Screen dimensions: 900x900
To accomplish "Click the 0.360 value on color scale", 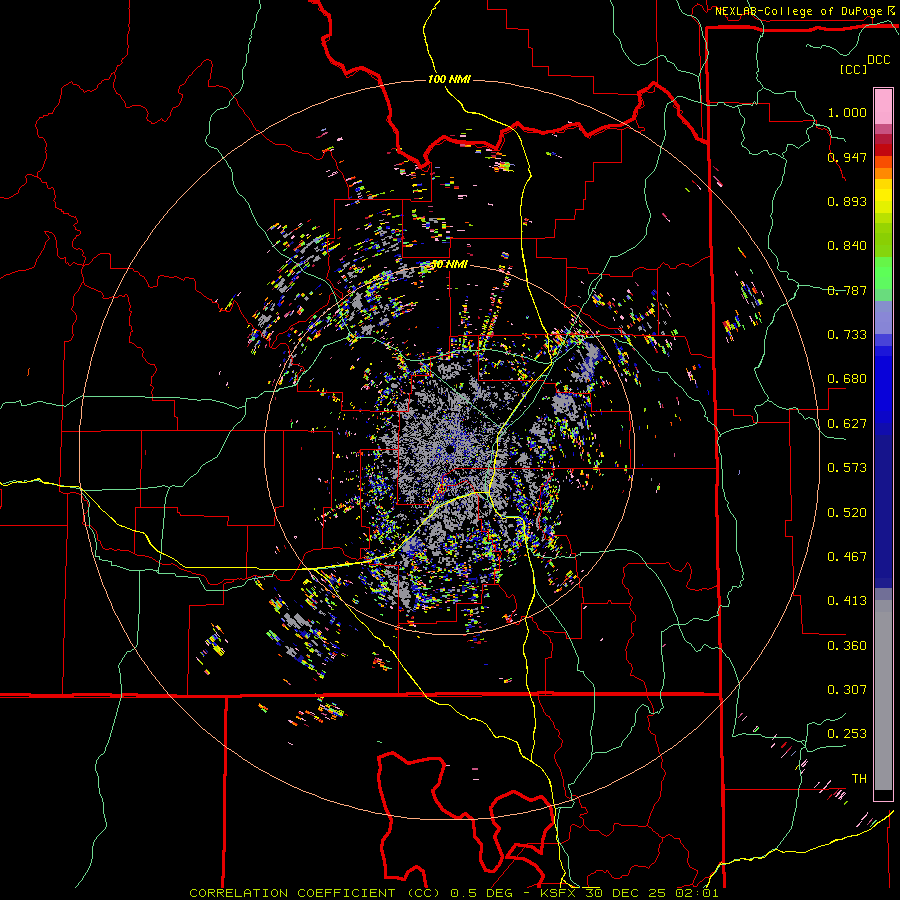I will pyautogui.click(x=847, y=645).
